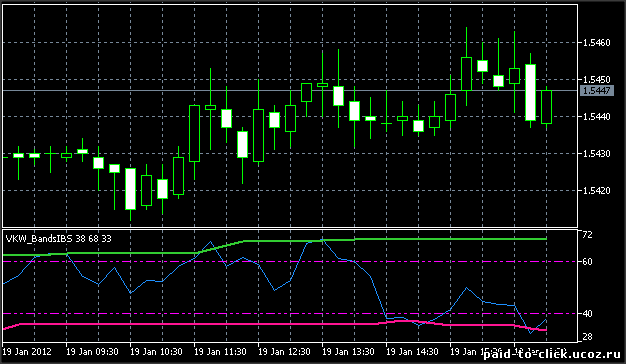Select the 19 Jan 14:30 time marker

coord(412,352)
